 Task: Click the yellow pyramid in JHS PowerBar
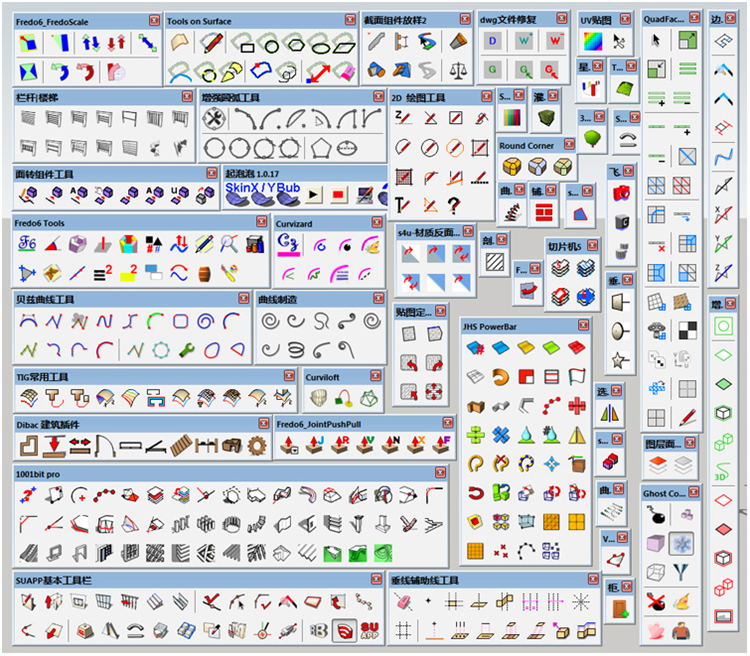click(x=577, y=435)
